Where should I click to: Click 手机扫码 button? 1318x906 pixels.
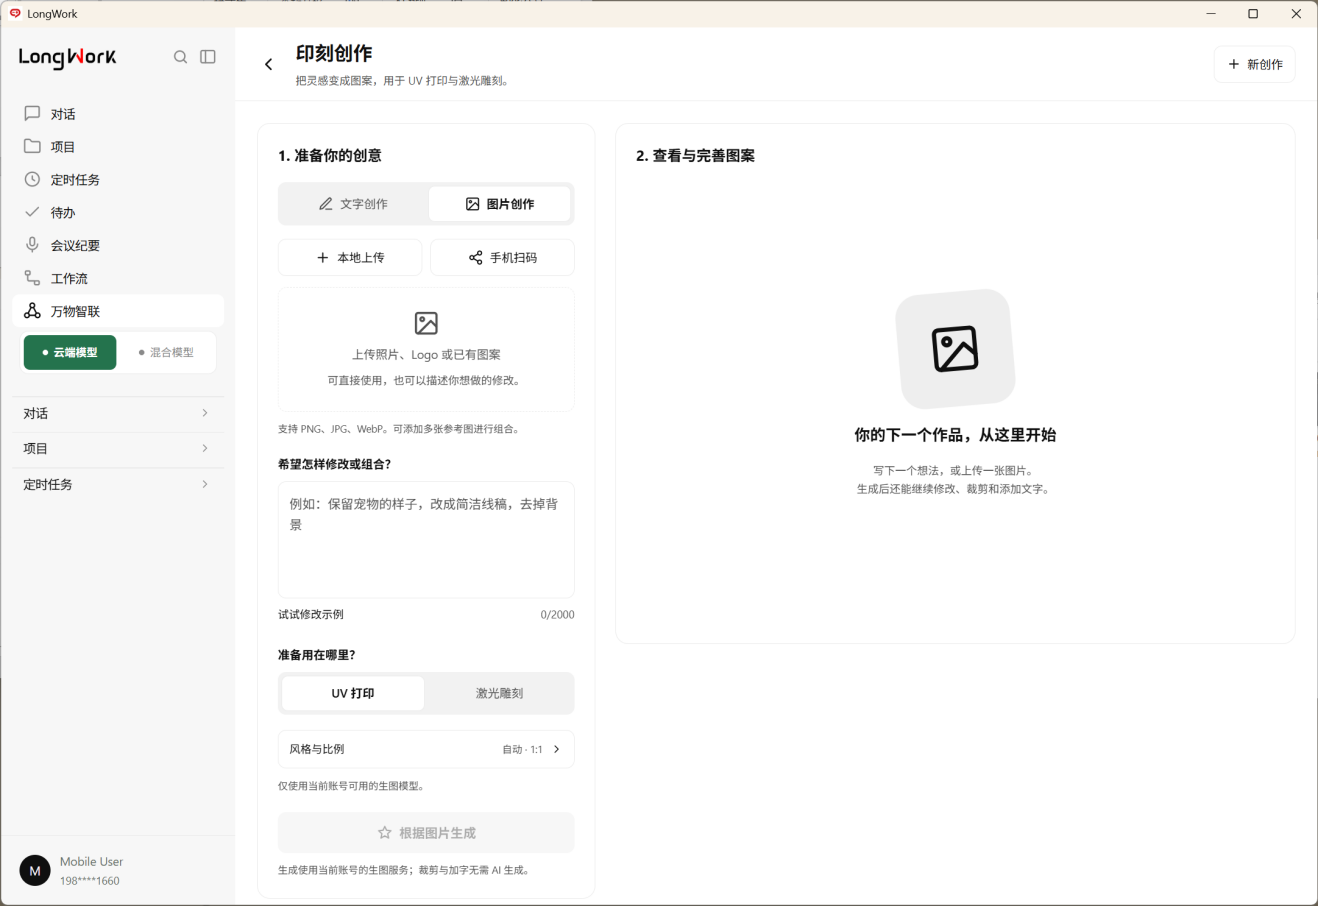(502, 258)
